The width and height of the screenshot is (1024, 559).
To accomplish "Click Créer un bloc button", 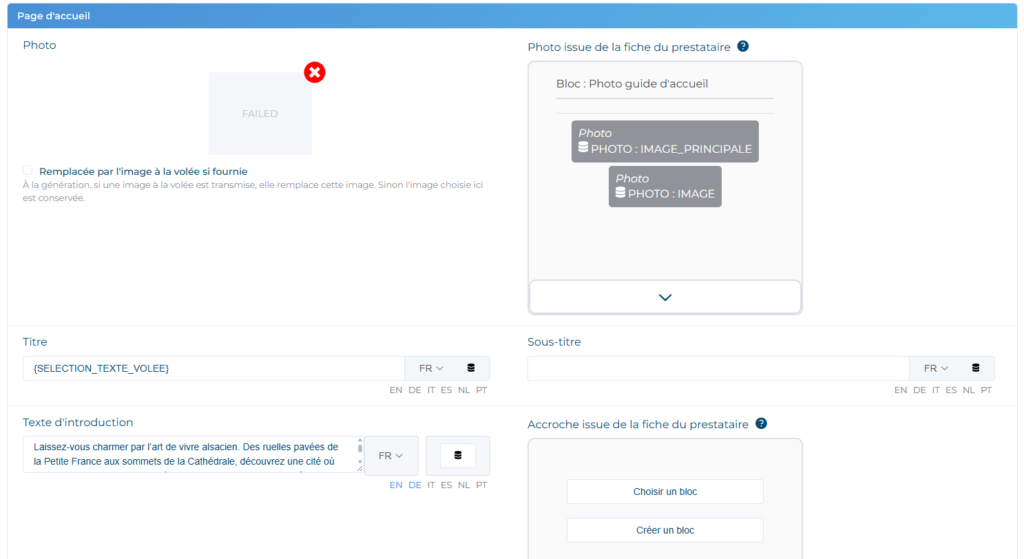I will (x=665, y=530).
